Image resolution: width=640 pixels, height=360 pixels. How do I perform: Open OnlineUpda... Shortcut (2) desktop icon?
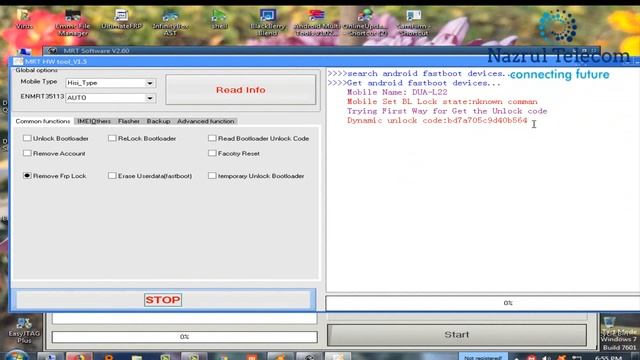coord(365,22)
